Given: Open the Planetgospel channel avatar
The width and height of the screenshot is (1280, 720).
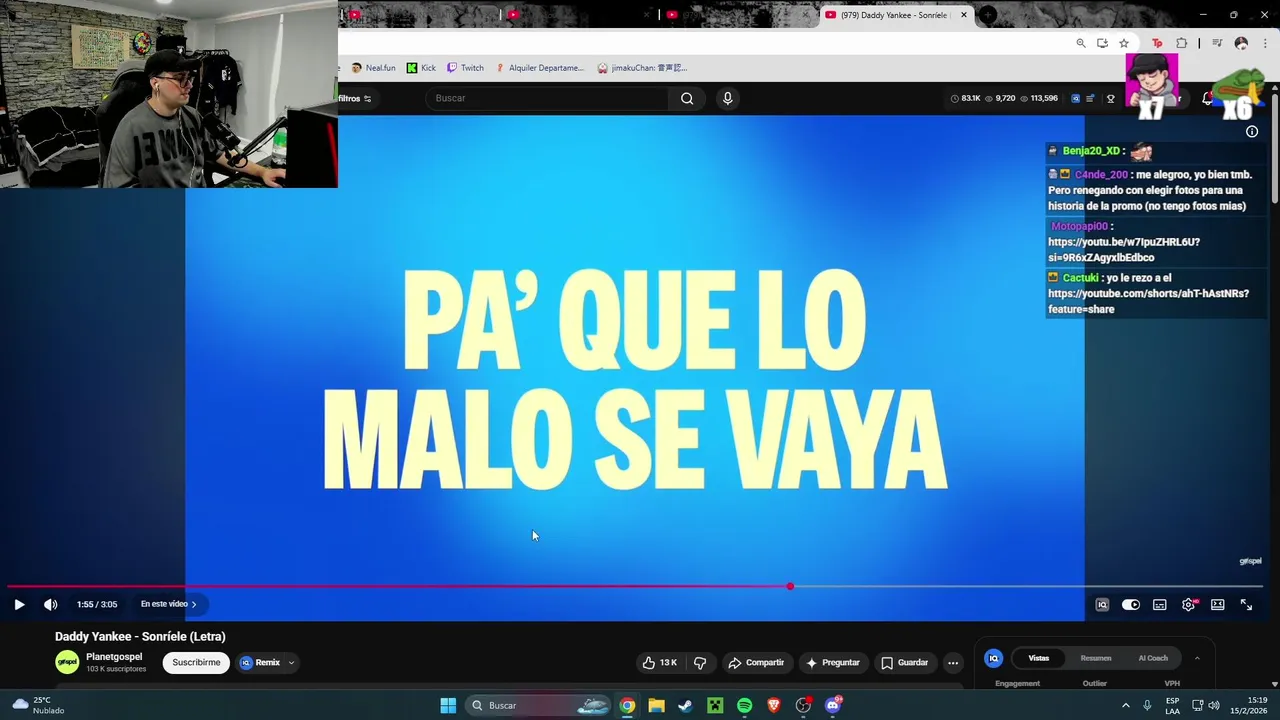Looking at the screenshot, I should 67,662.
